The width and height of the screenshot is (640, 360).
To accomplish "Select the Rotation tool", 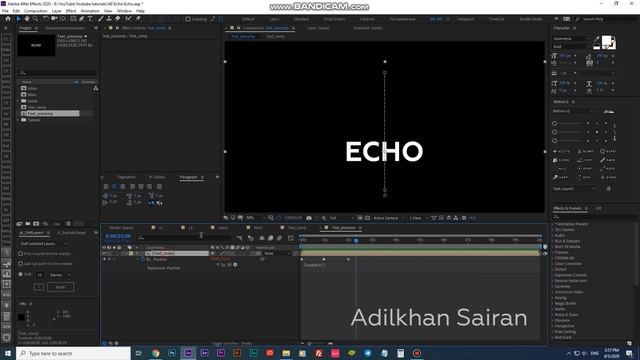I will click(x=46, y=19).
